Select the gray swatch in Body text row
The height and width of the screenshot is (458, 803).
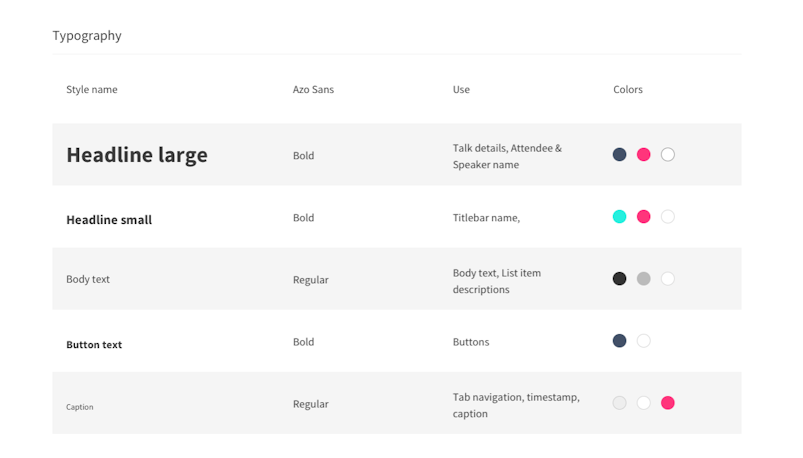[x=644, y=279]
